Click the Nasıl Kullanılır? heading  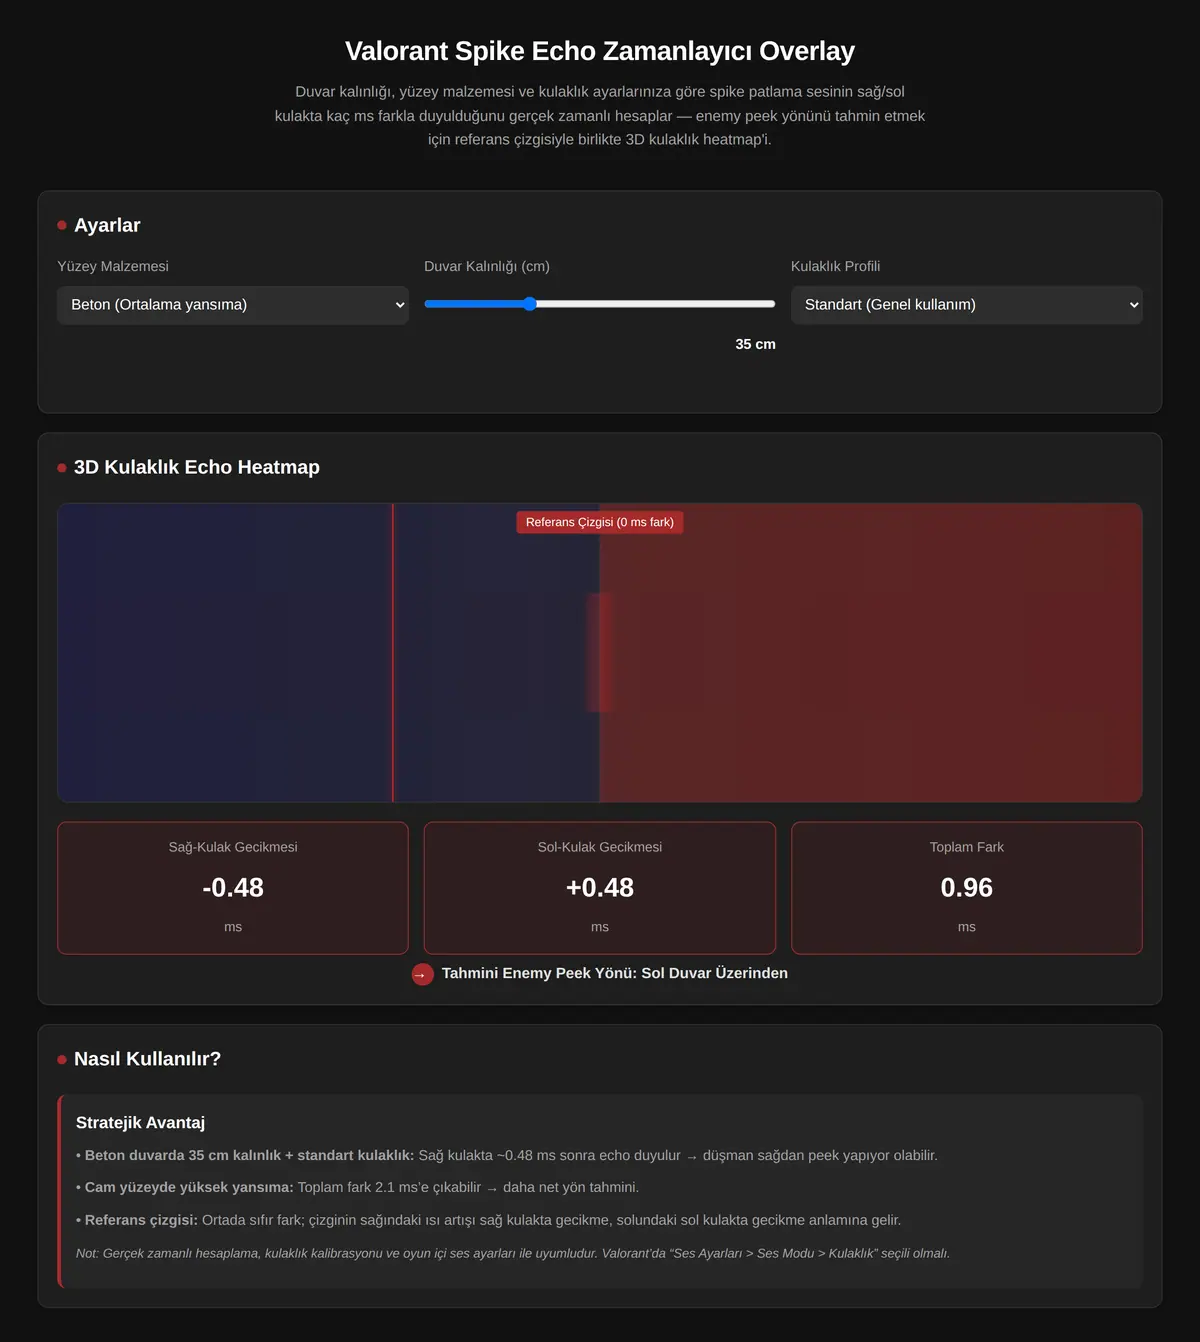pyautogui.click(x=147, y=1059)
